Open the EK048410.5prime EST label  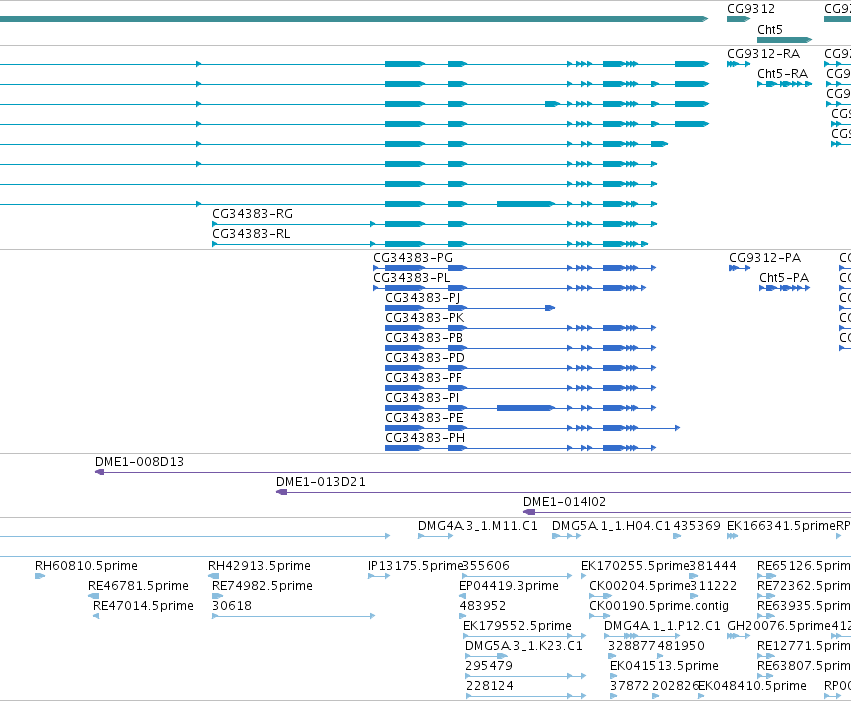(752, 686)
